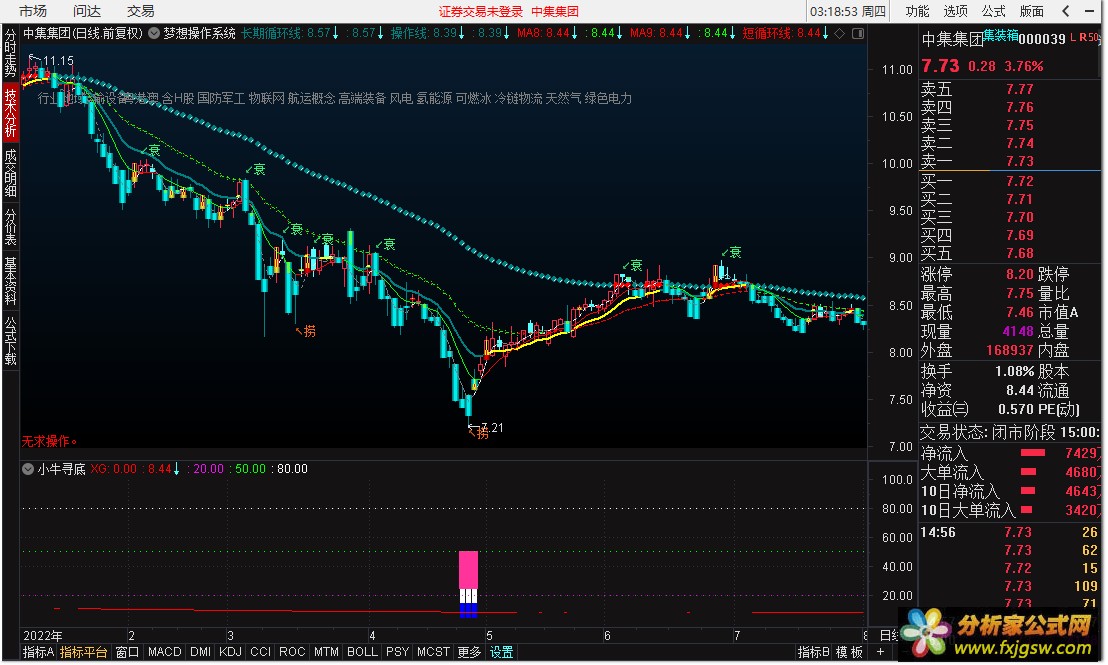Click the 窗口 tab

coord(127,652)
